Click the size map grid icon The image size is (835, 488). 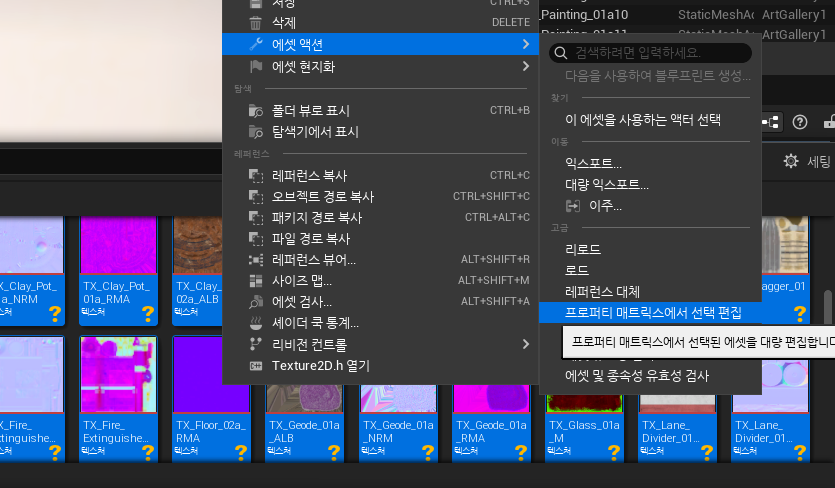click(256, 281)
